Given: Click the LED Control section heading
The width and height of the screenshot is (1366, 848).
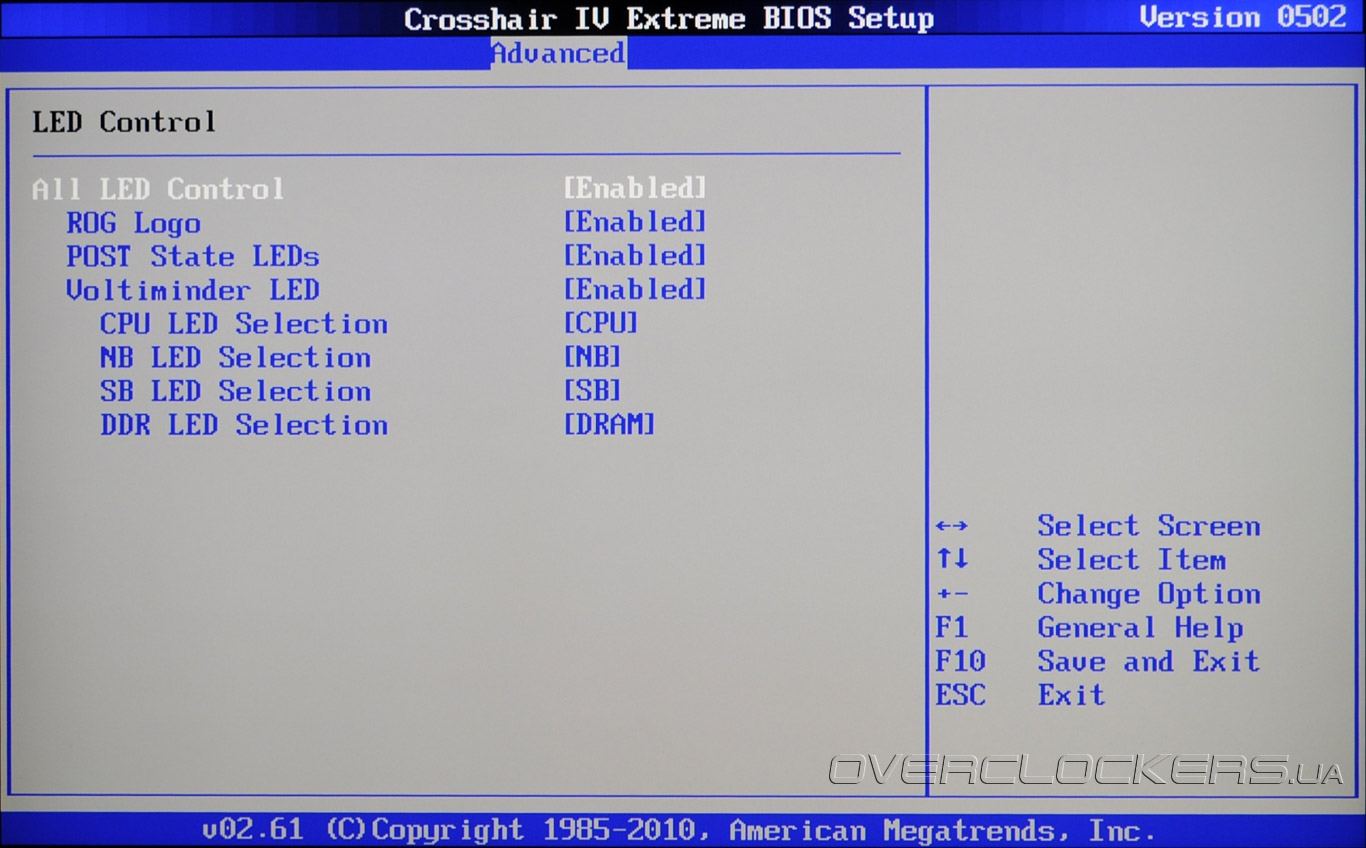Looking at the screenshot, I should 124,122.
